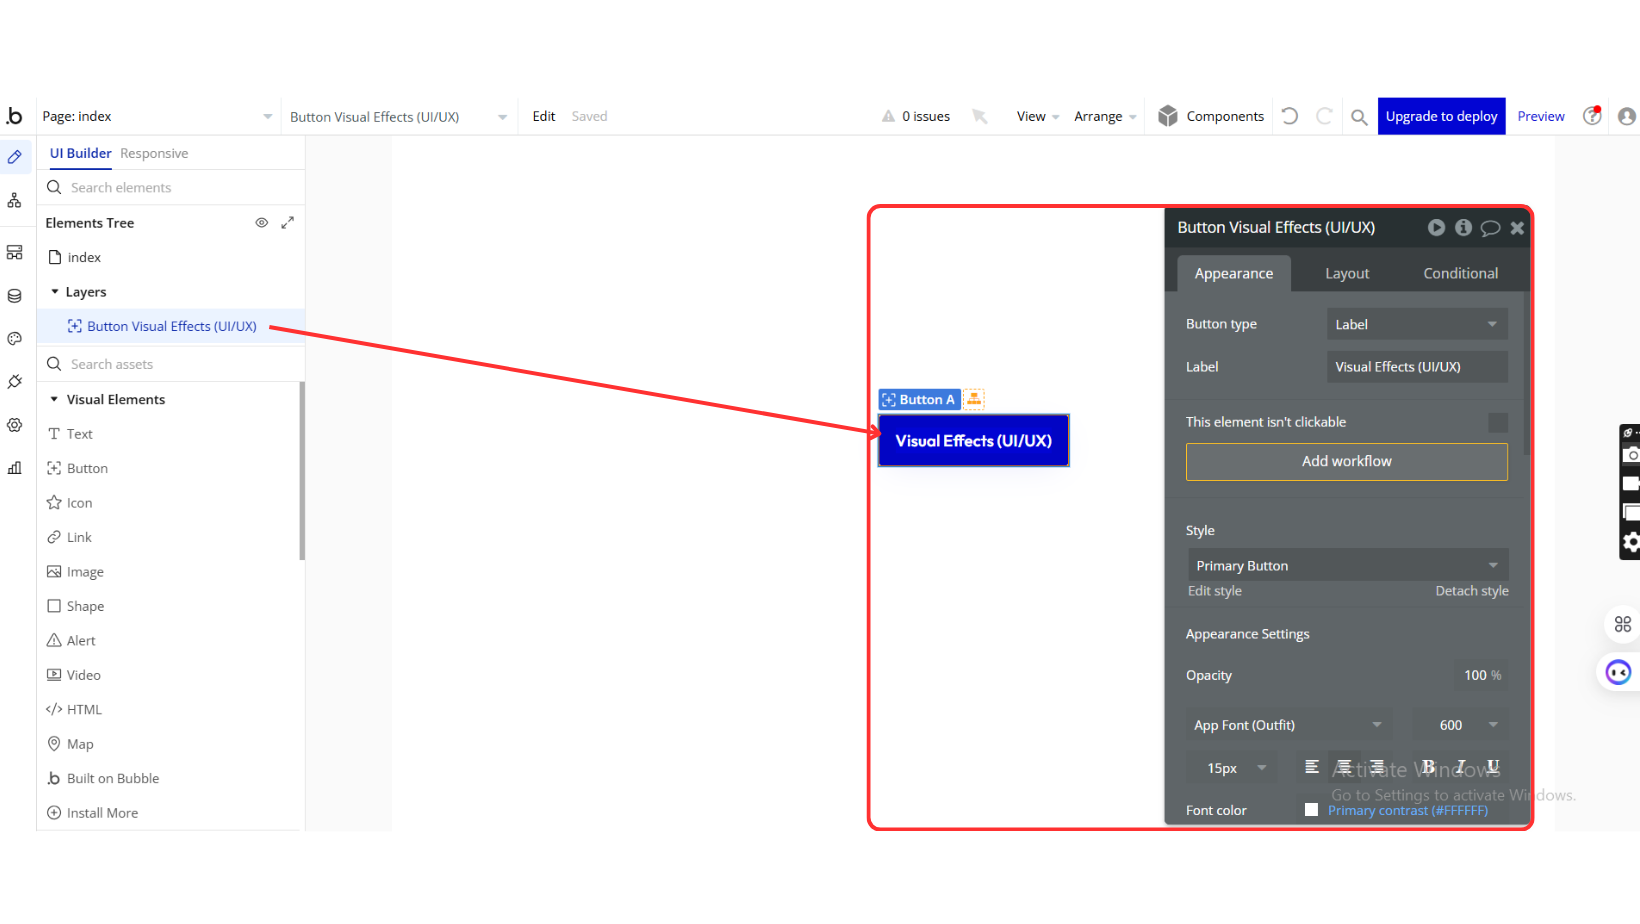The width and height of the screenshot is (1640, 924).
Task: Open the search magnifier in top toolbar
Action: [x=1359, y=117]
